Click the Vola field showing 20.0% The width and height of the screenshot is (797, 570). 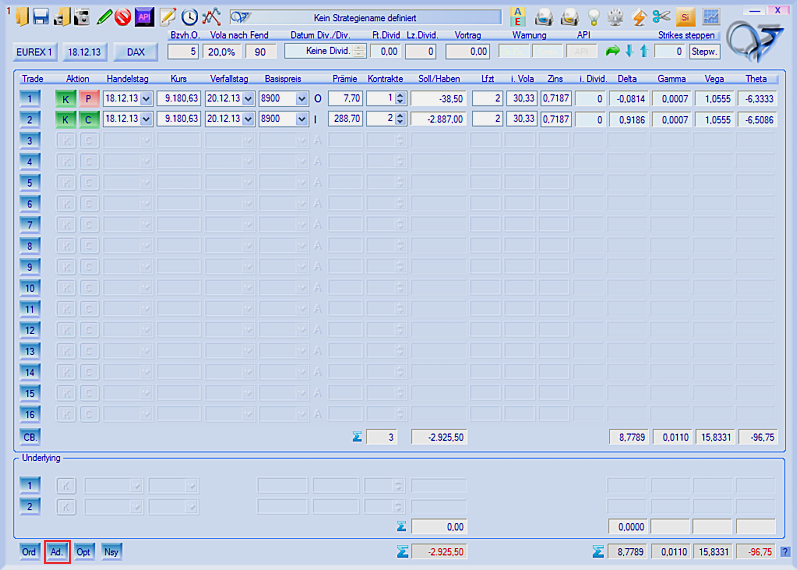(222, 51)
